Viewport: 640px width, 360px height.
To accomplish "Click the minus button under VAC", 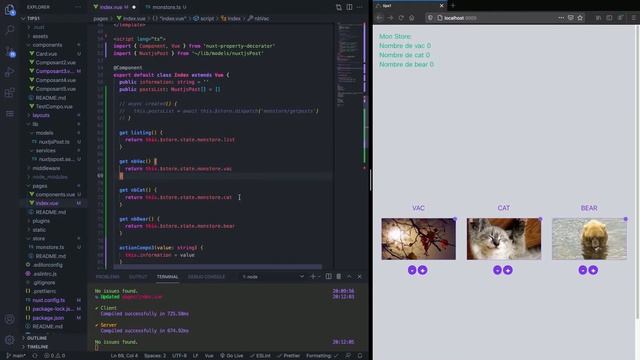I will pos(412,270).
